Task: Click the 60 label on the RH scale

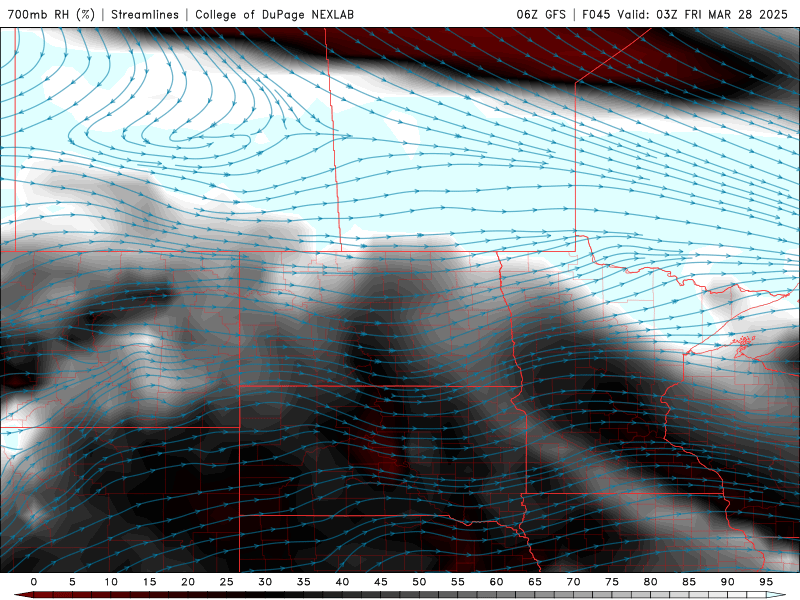Action: tap(496, 582)
